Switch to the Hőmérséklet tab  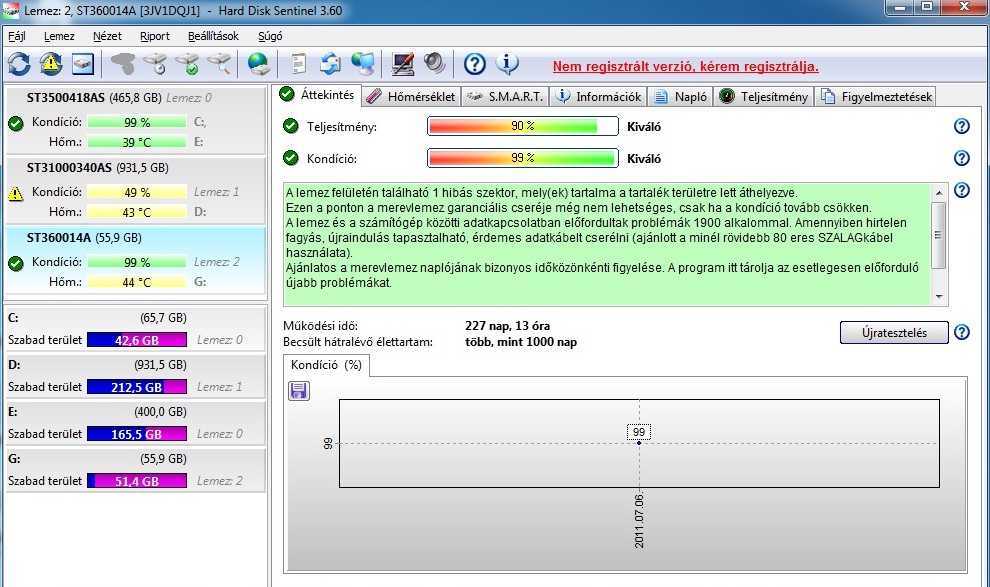412,97
